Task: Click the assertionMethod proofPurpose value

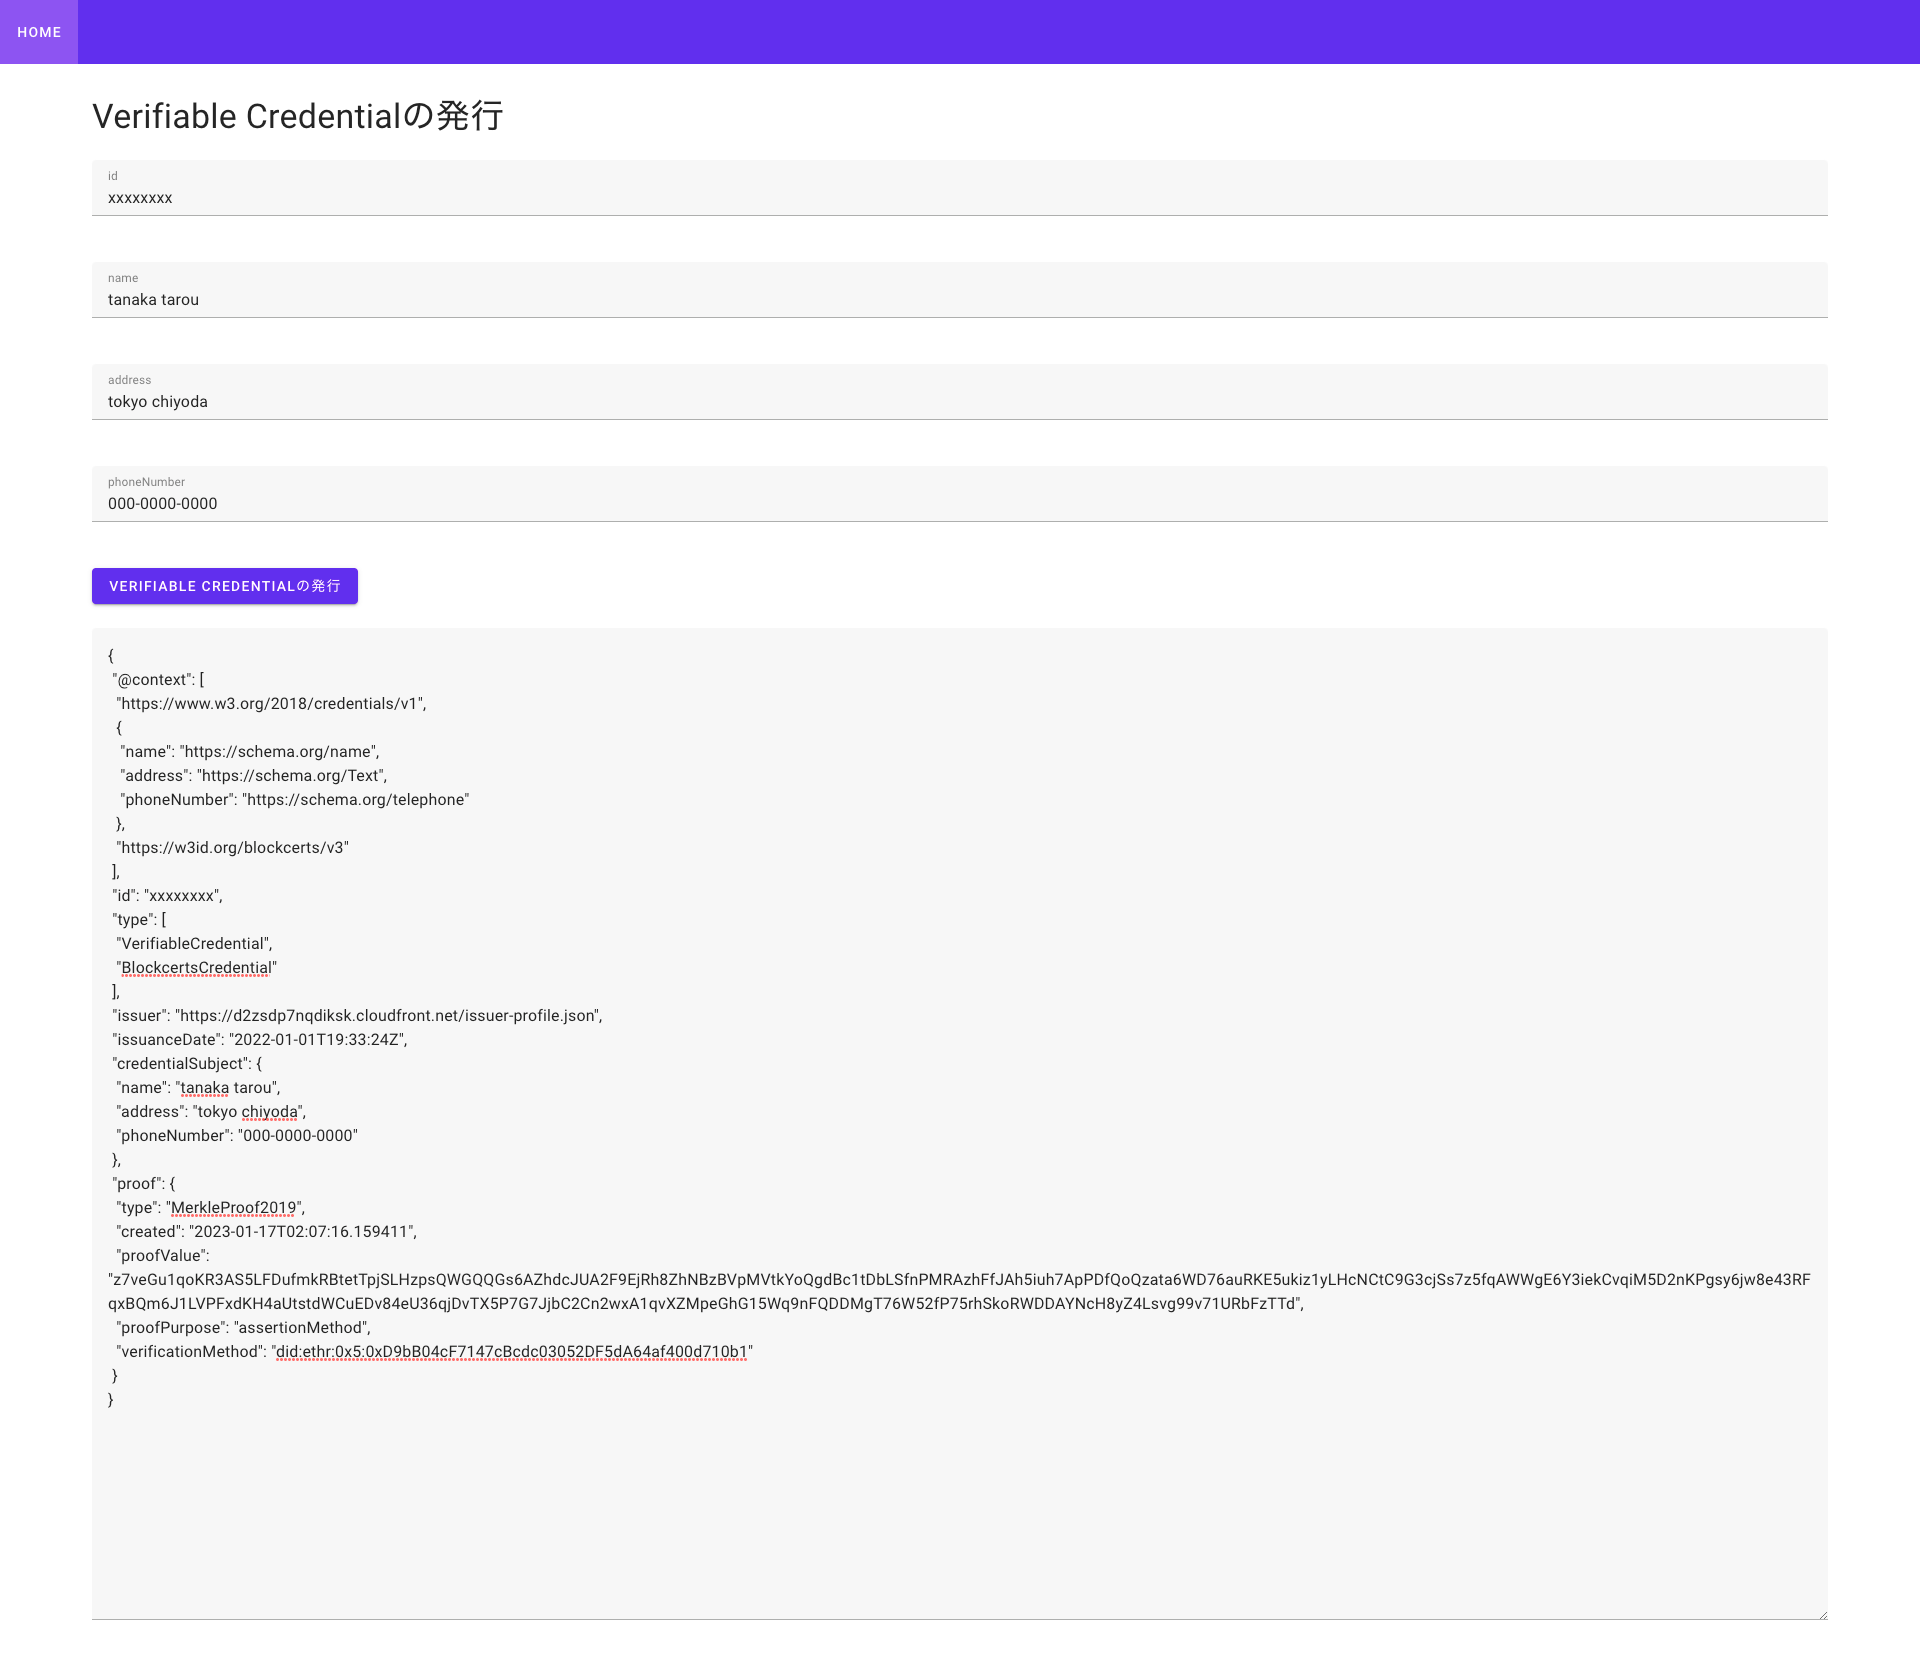Action: tap(302, 1328)
